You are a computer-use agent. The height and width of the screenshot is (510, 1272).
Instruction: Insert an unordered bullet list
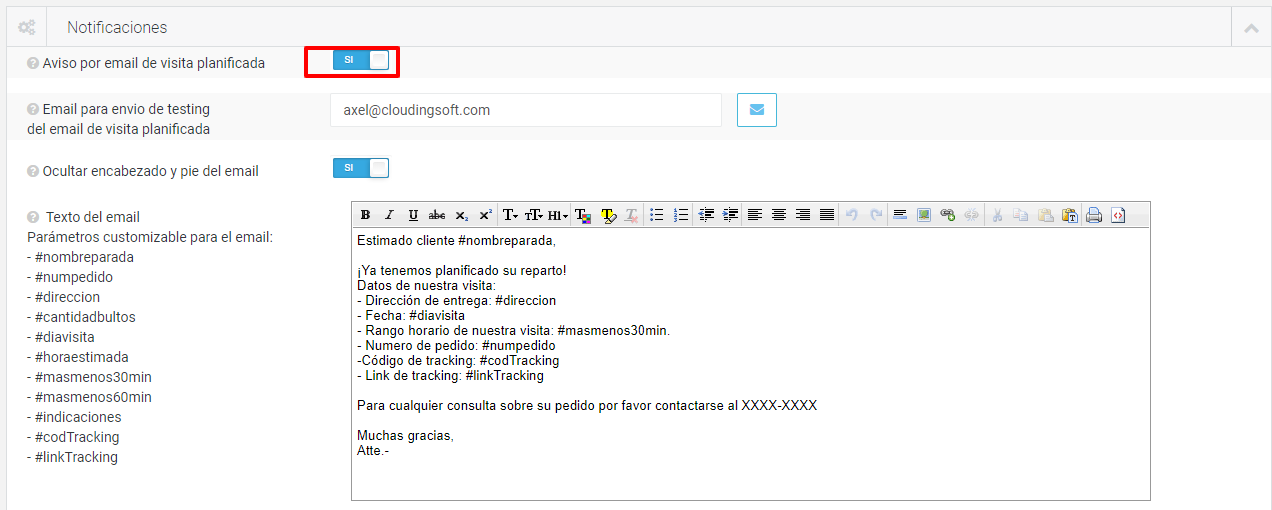point(657,215)
